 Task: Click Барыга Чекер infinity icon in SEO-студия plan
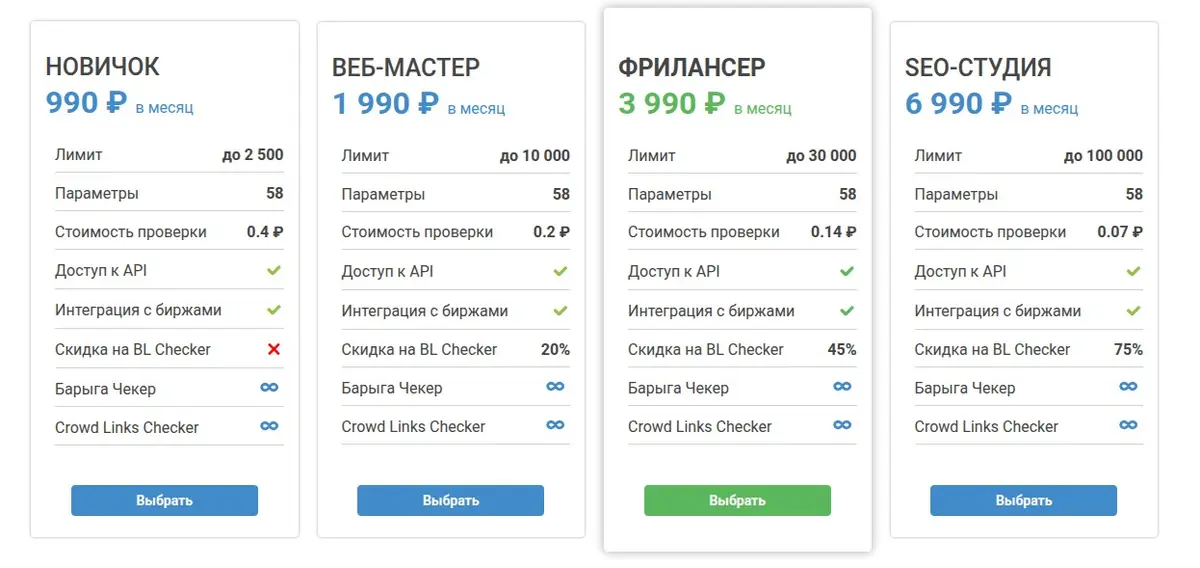pos(1128,387)
